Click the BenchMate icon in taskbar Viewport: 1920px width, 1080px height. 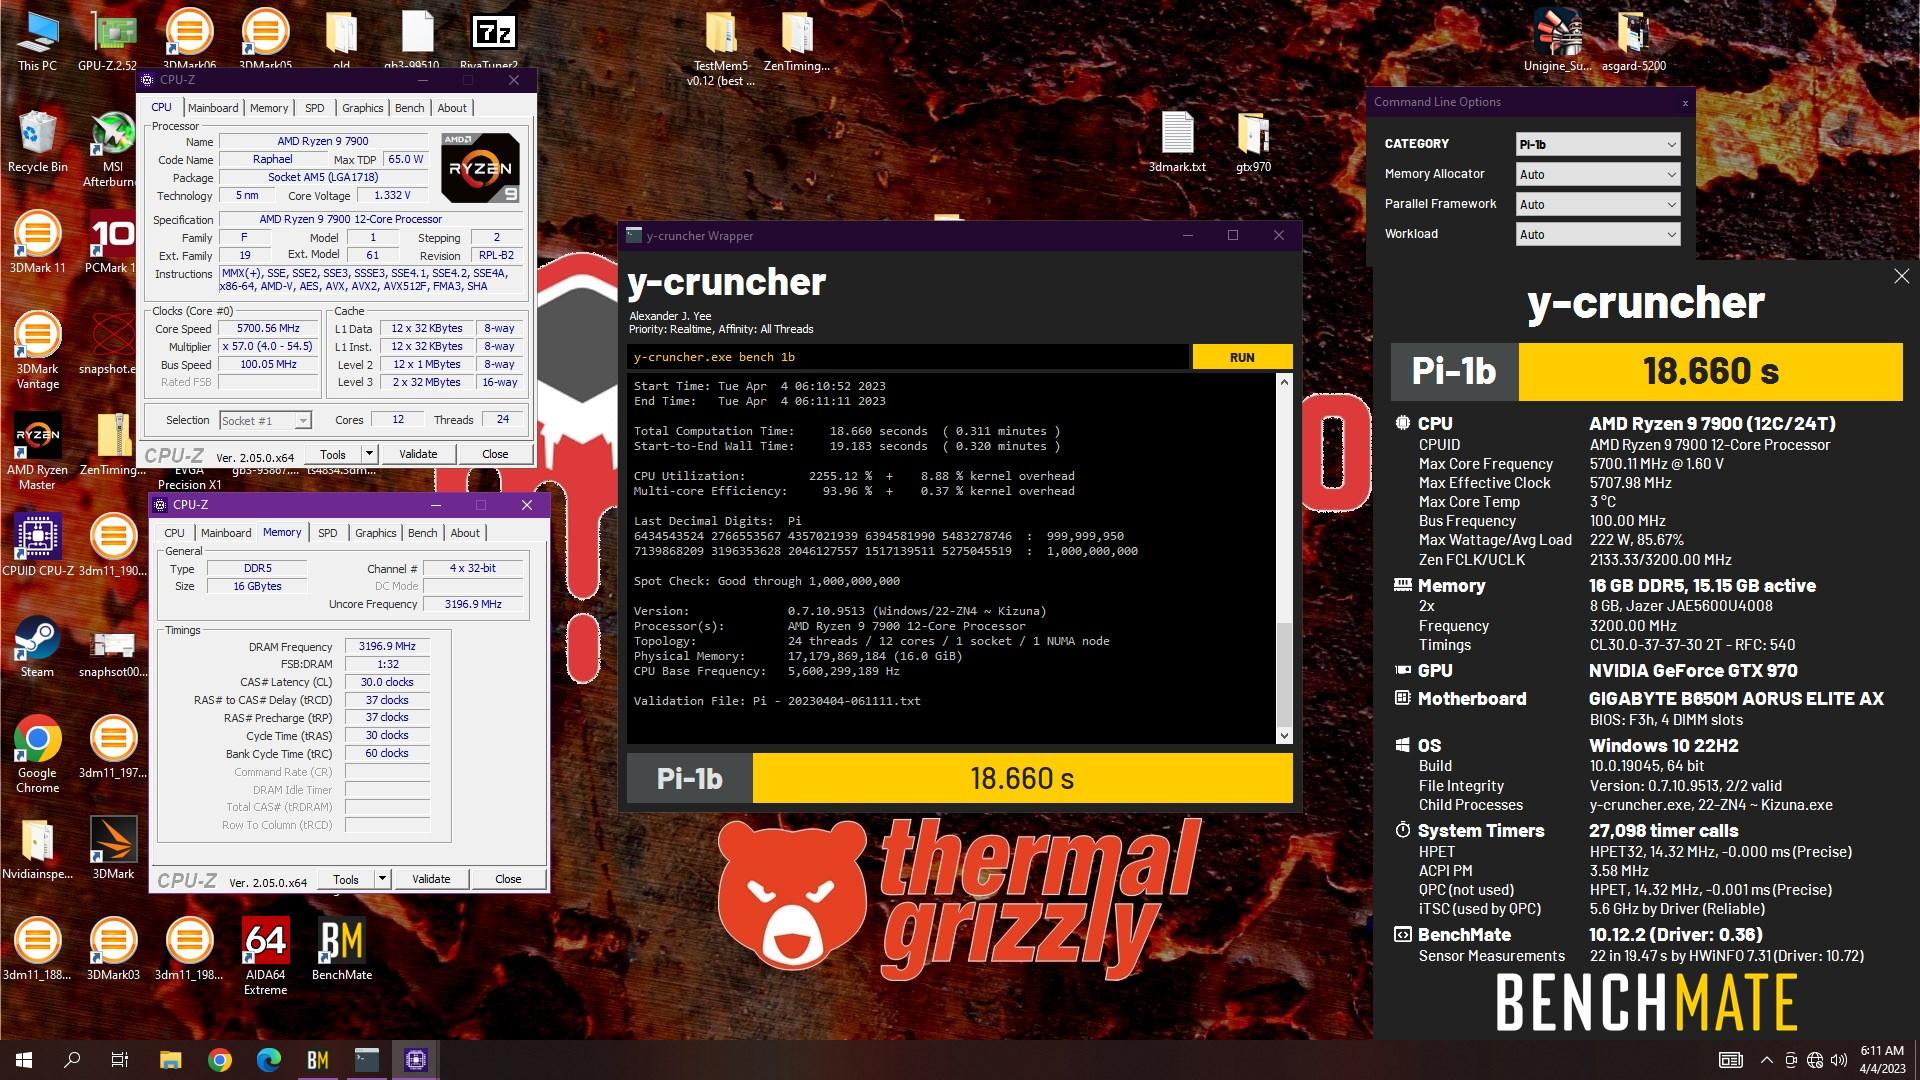tap(318, 1060)
